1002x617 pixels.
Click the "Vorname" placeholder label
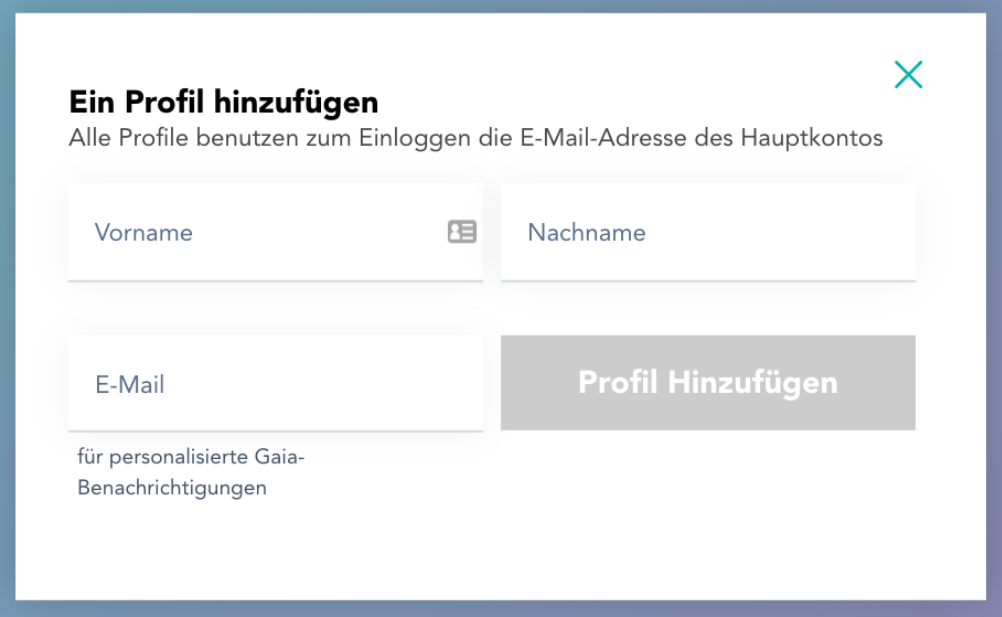point(144,232)
